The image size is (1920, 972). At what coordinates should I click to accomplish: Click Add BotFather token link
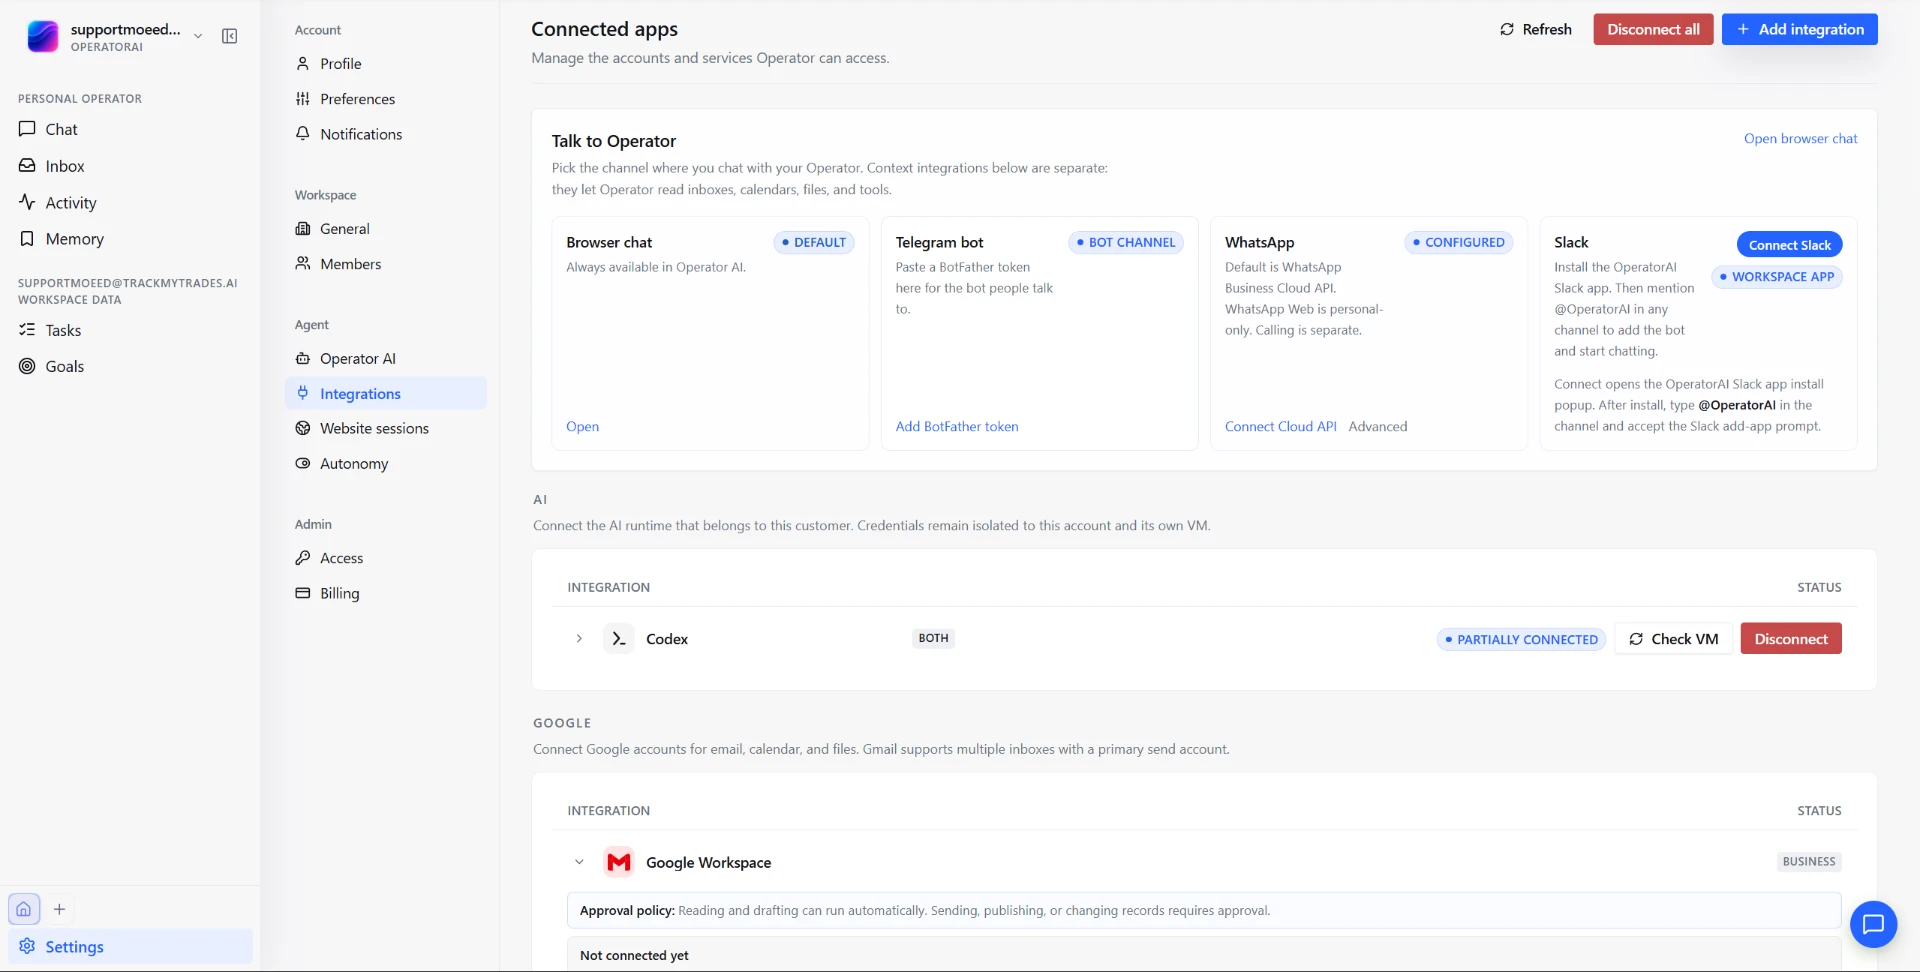click(957, 427)
